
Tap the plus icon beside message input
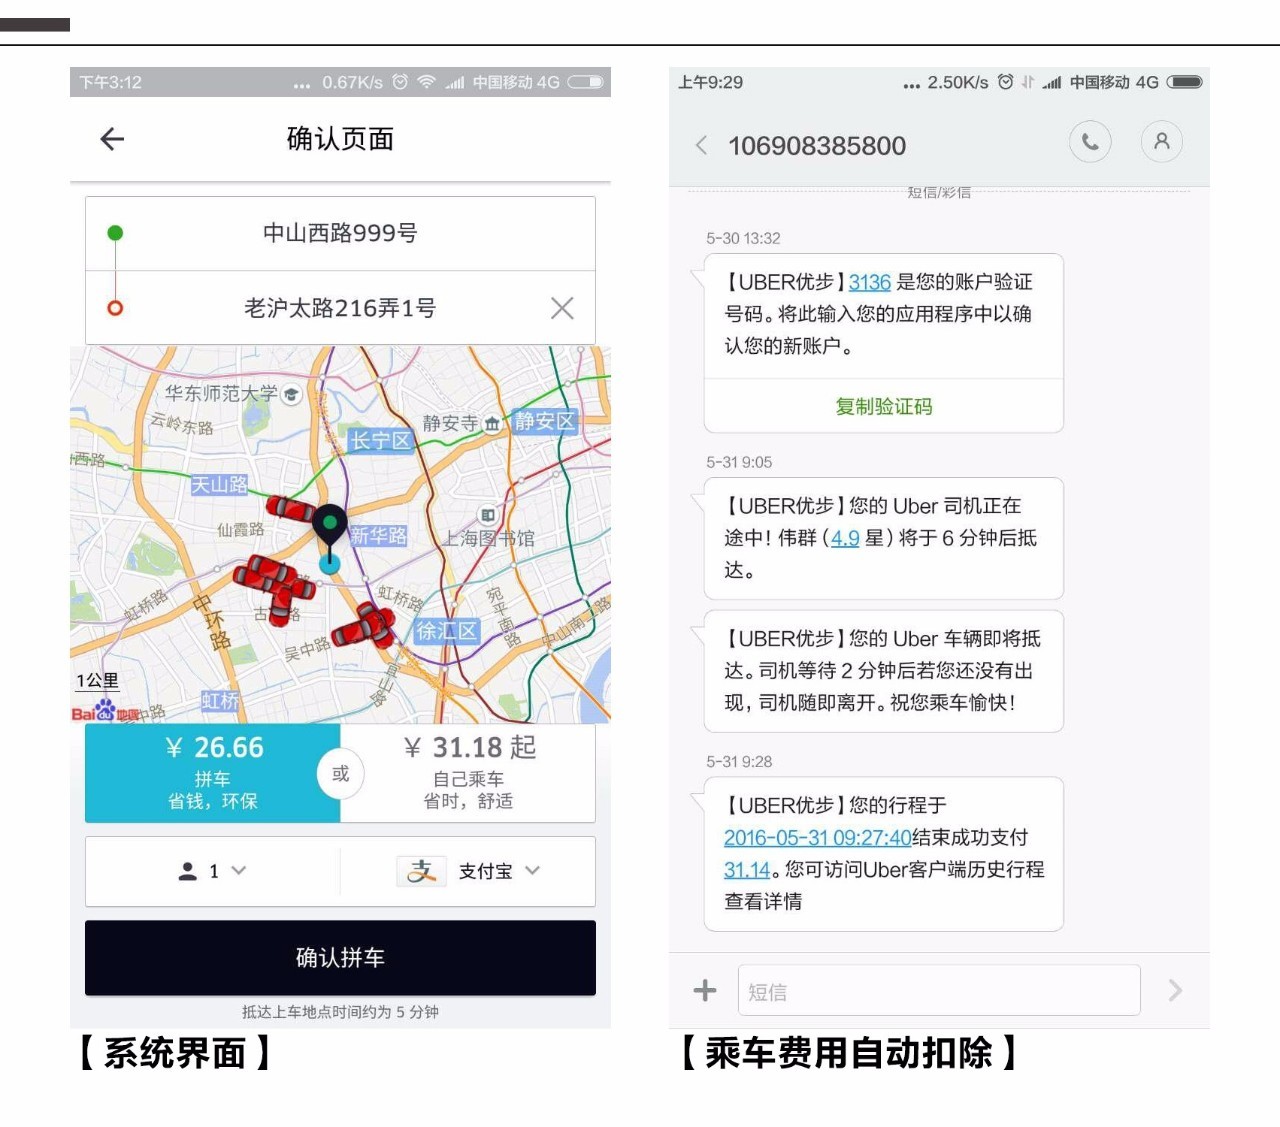[x=705, y=990]
